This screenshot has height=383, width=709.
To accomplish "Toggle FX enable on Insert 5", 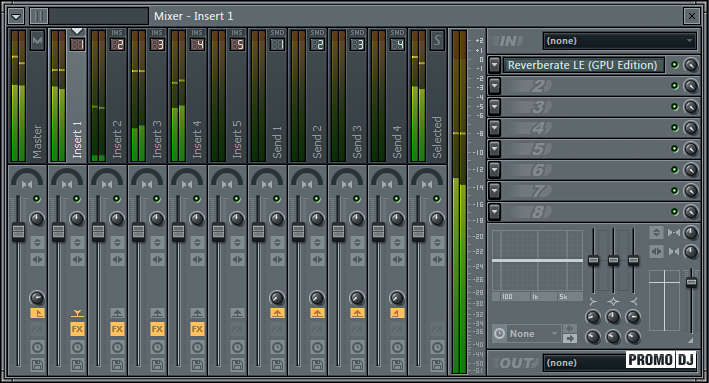I will pyautogui.click(x=237, y=329).
